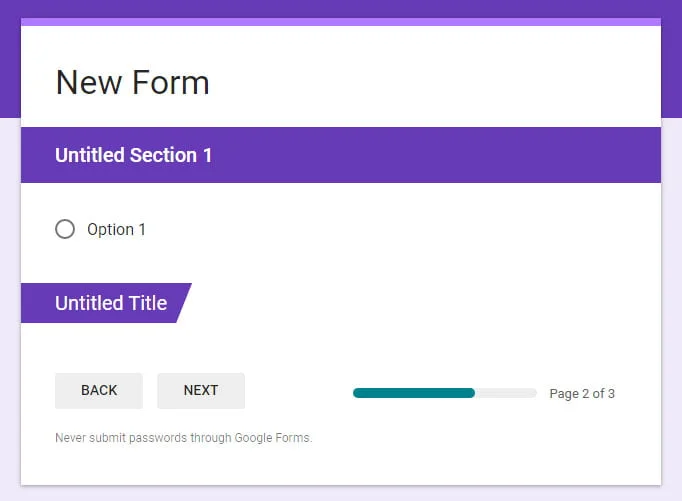Click the "Untitled Title" banner text
Screen dimensions: 682x501
tap(111, 303)
